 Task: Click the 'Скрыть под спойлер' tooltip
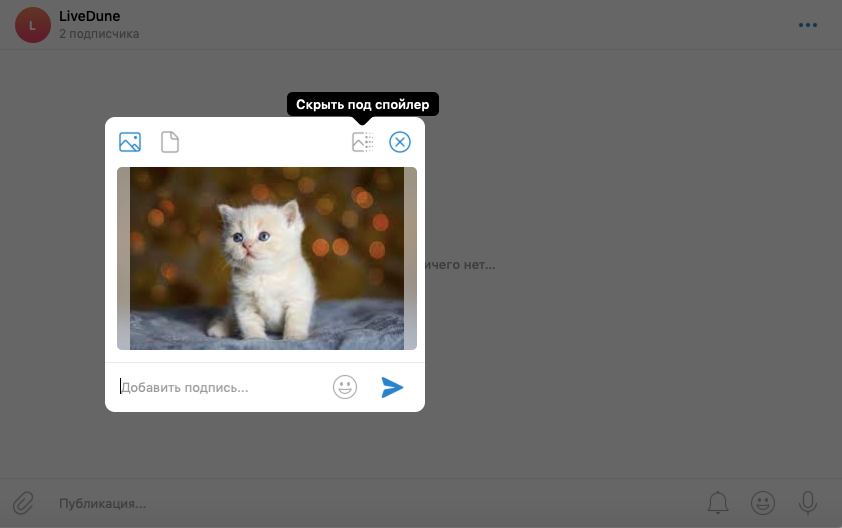click(362, 104)
